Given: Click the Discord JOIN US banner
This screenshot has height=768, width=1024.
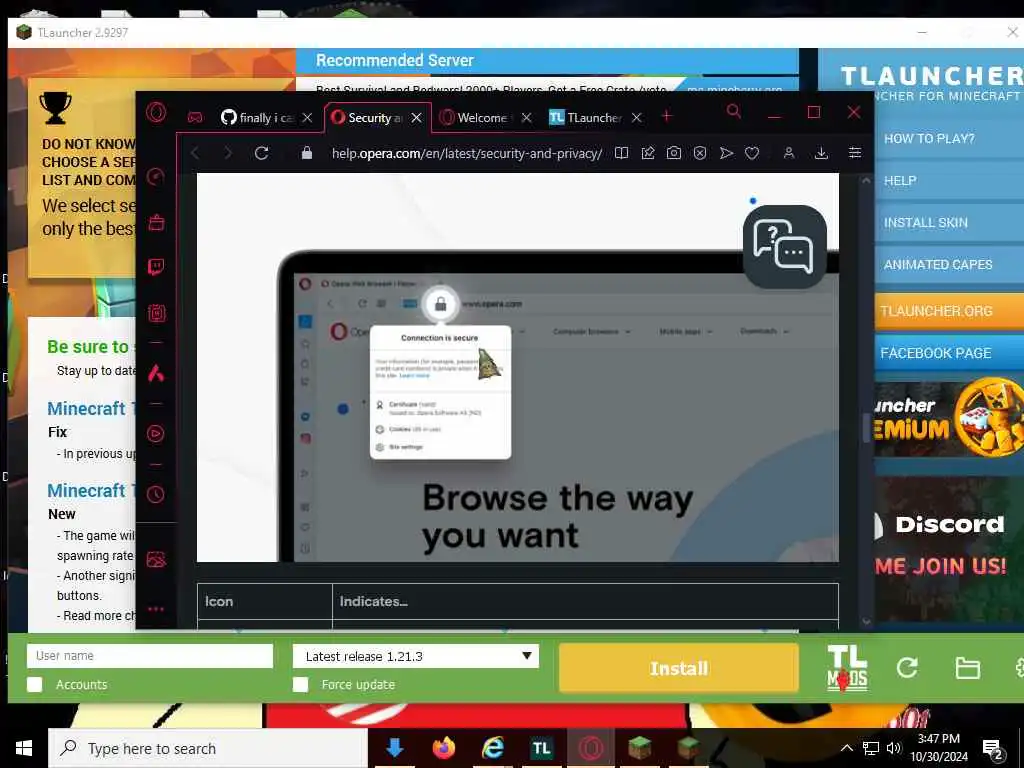Looking at the screenshot, I should click(949, 549).
